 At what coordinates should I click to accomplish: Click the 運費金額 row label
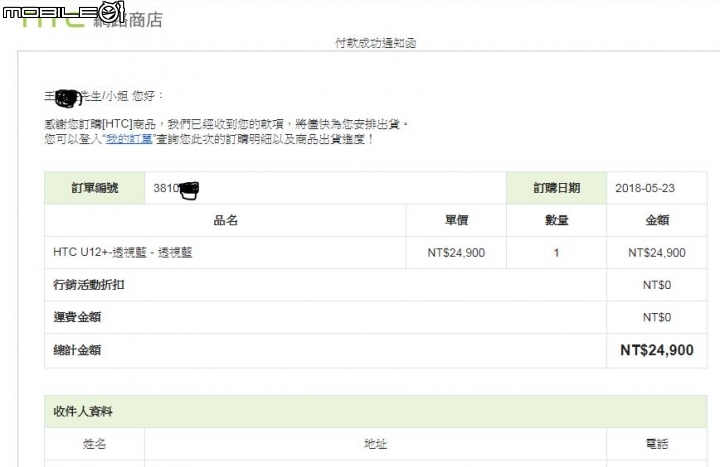point(77,317)
